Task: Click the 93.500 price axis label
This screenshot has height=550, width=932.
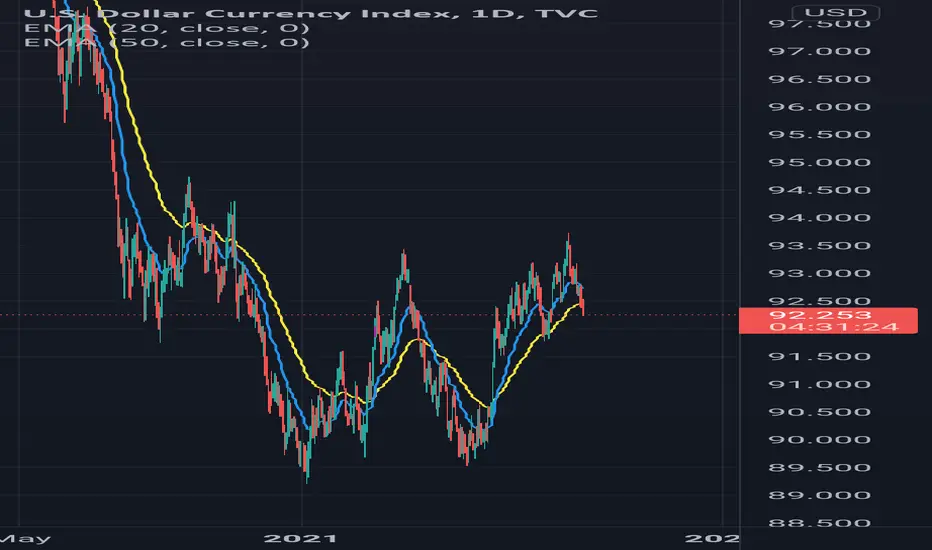Action: pyautogui.click(x=820, y=246)
